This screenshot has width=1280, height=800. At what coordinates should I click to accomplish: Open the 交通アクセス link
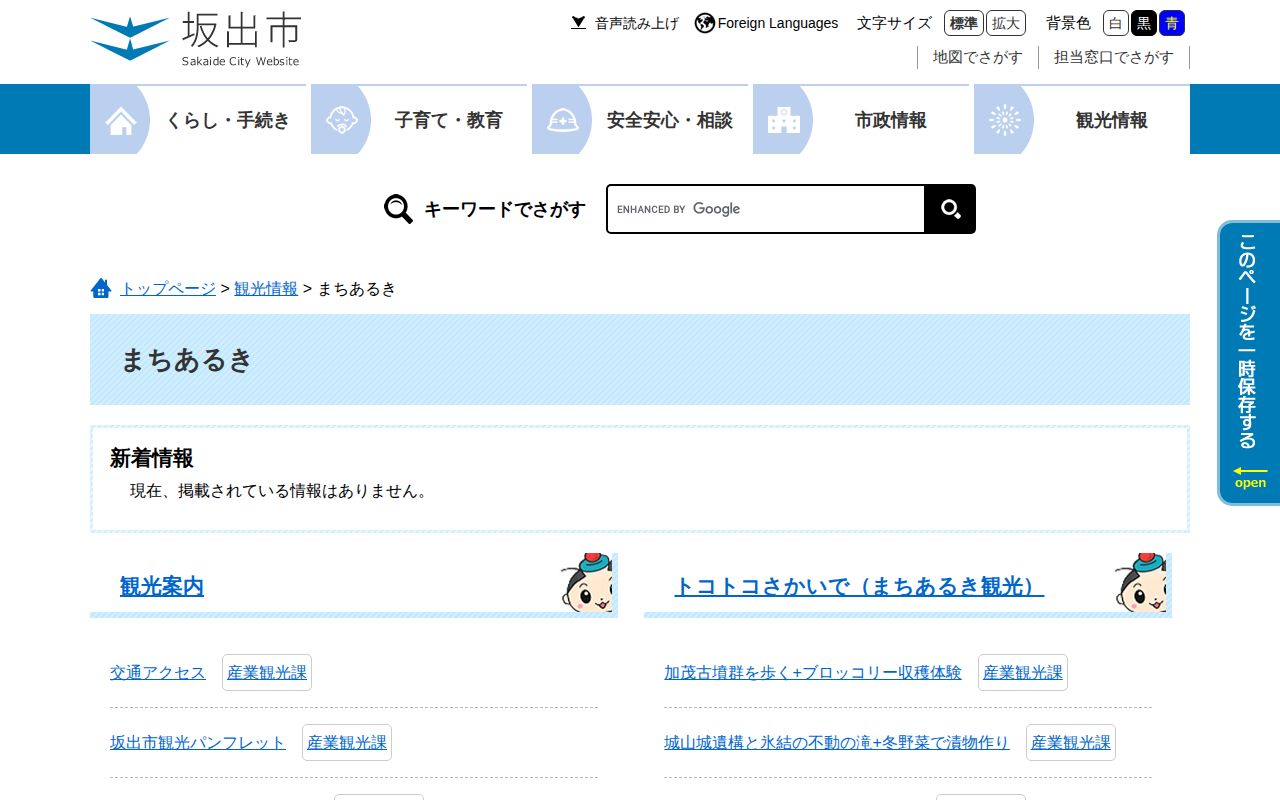(x=158, y=672)
